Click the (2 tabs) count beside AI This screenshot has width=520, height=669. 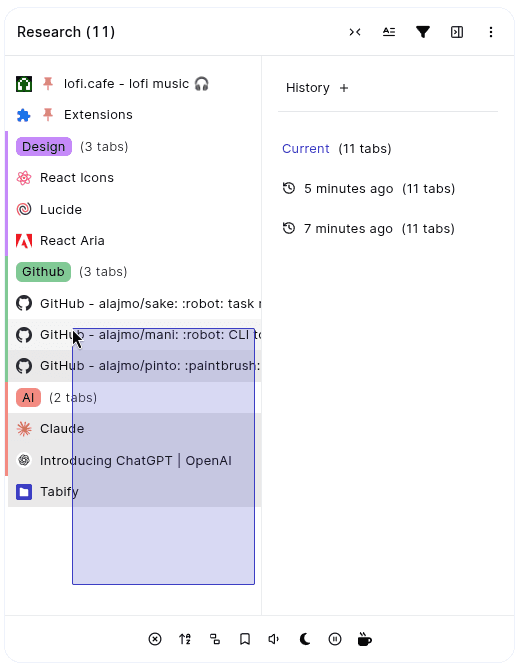coord(73,398)
